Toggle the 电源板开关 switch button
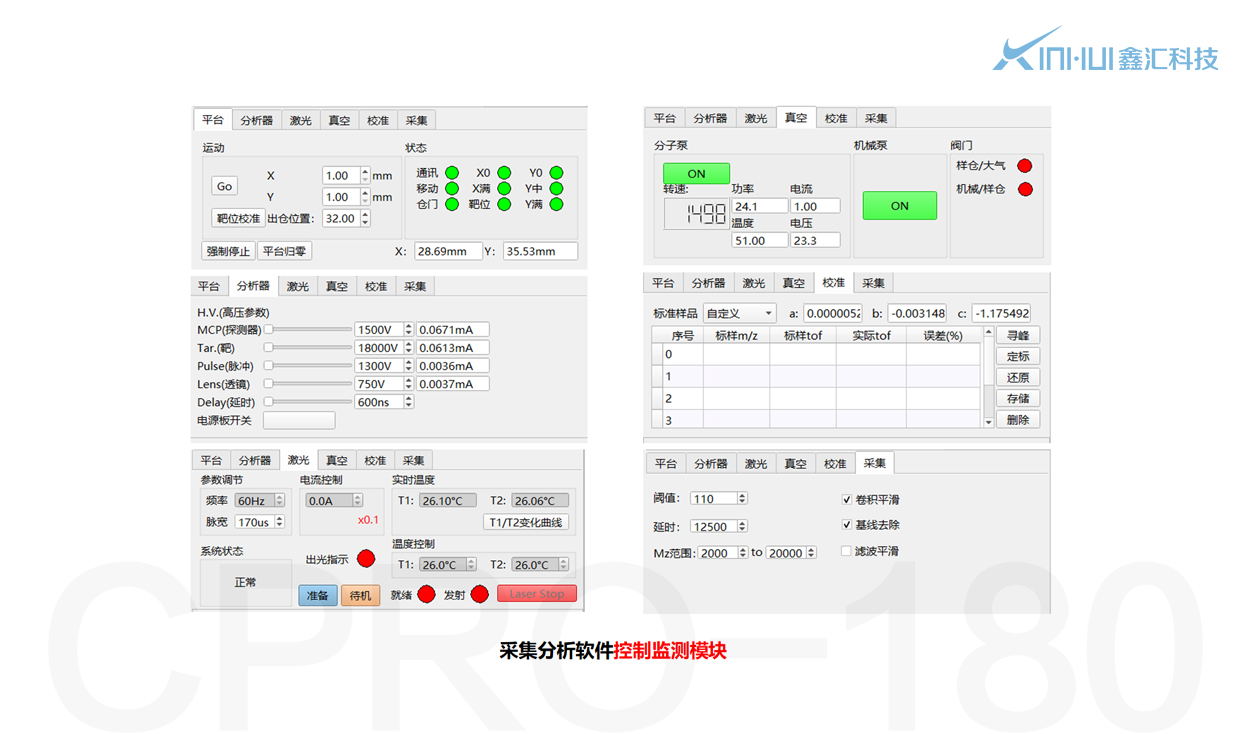 click(x=299, y=420)
